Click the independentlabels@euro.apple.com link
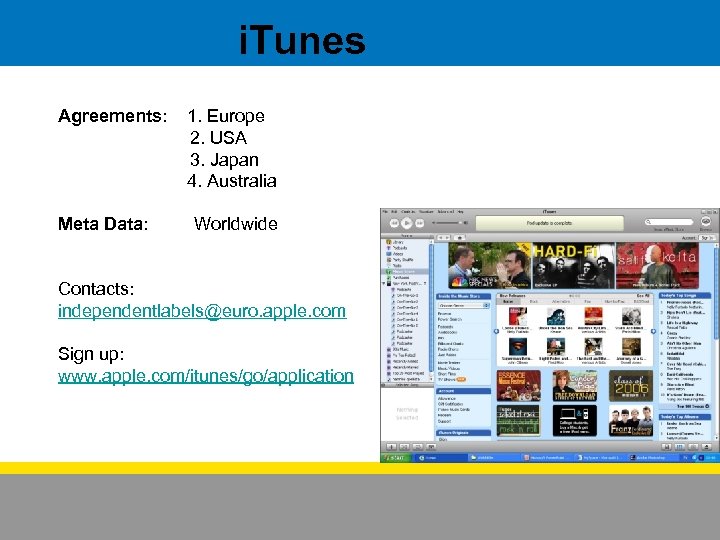Image resolution: width=720 pixels, height=540 pixels. [202, 311]
